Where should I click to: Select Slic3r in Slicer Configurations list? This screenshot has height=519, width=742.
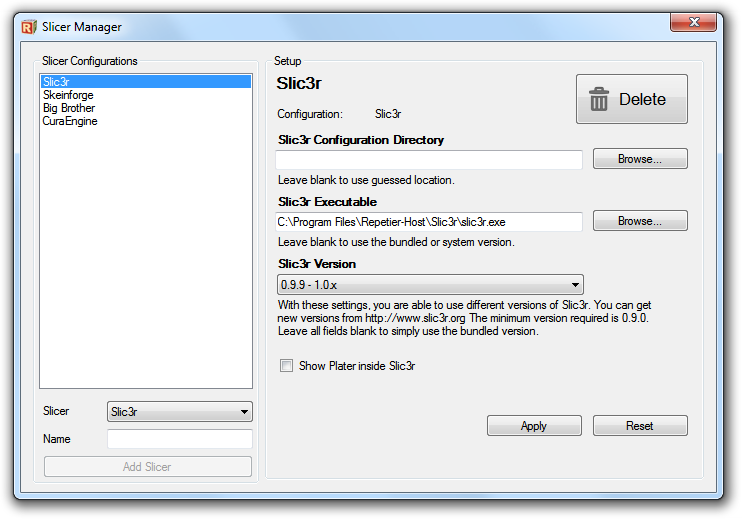click(x=56, y=82)
